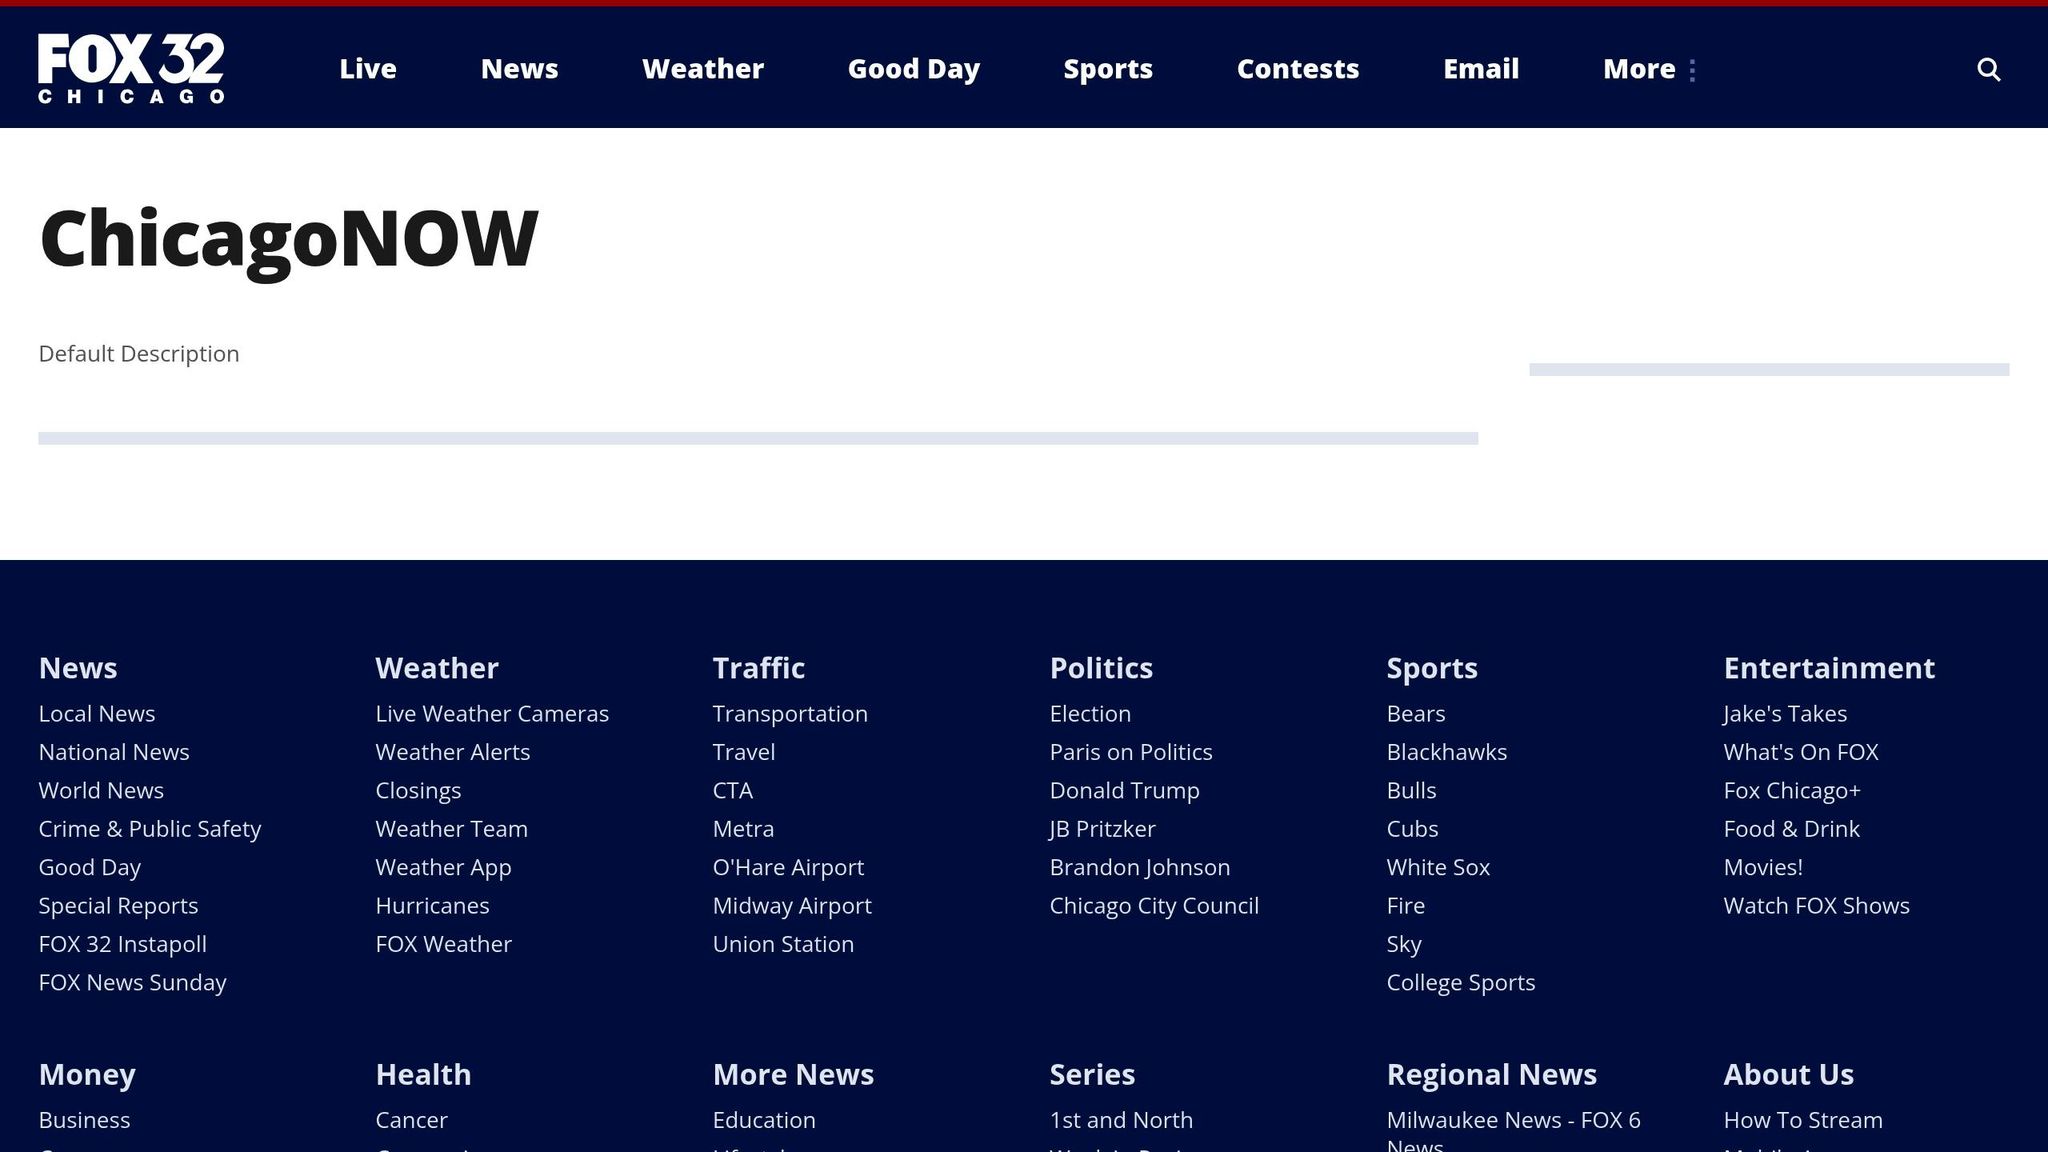Open Sports in the top menu
Viewport: 2048px width, 1152px height.
click(x=1107, y=69)
